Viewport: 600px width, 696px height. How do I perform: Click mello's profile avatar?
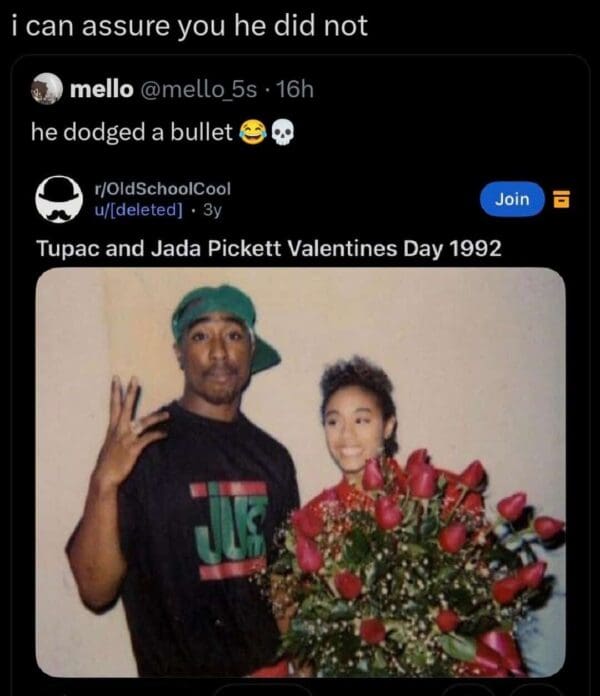pyautogui.click(x=46, y=88)
